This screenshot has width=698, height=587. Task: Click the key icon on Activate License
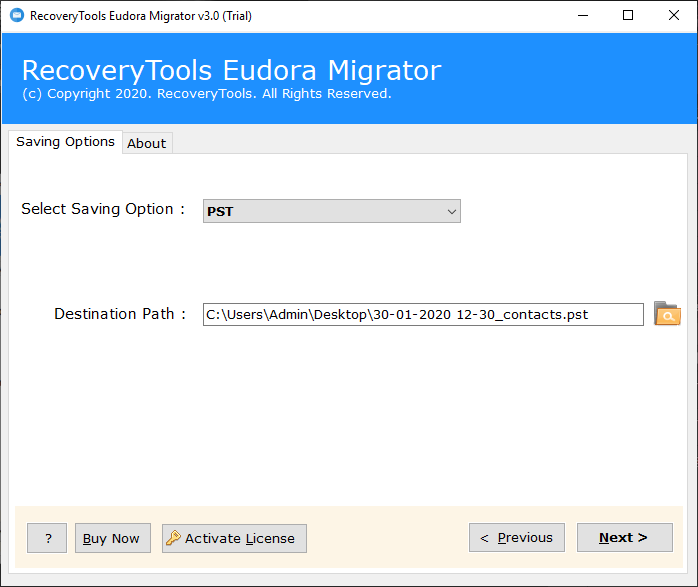[x=173, y=538]
